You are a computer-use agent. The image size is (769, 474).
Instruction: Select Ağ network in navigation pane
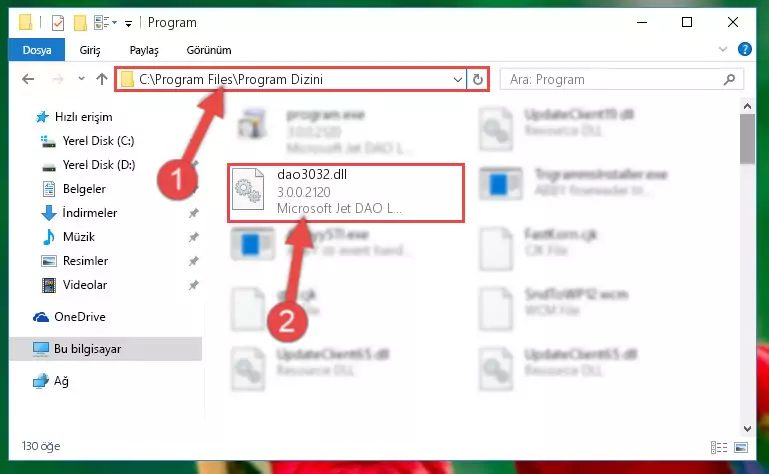coord(61,381)
